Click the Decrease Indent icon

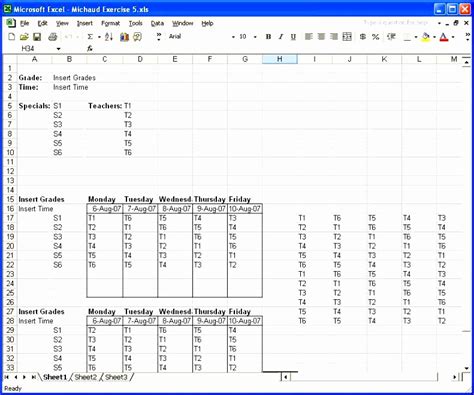pyautogui.click(x=391, y=37)
